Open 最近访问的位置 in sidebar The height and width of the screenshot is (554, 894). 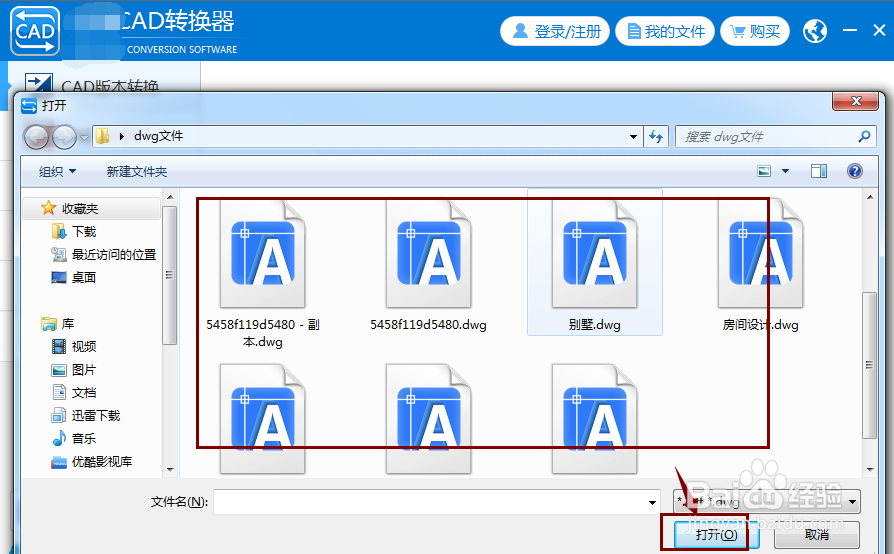[103, 254]
